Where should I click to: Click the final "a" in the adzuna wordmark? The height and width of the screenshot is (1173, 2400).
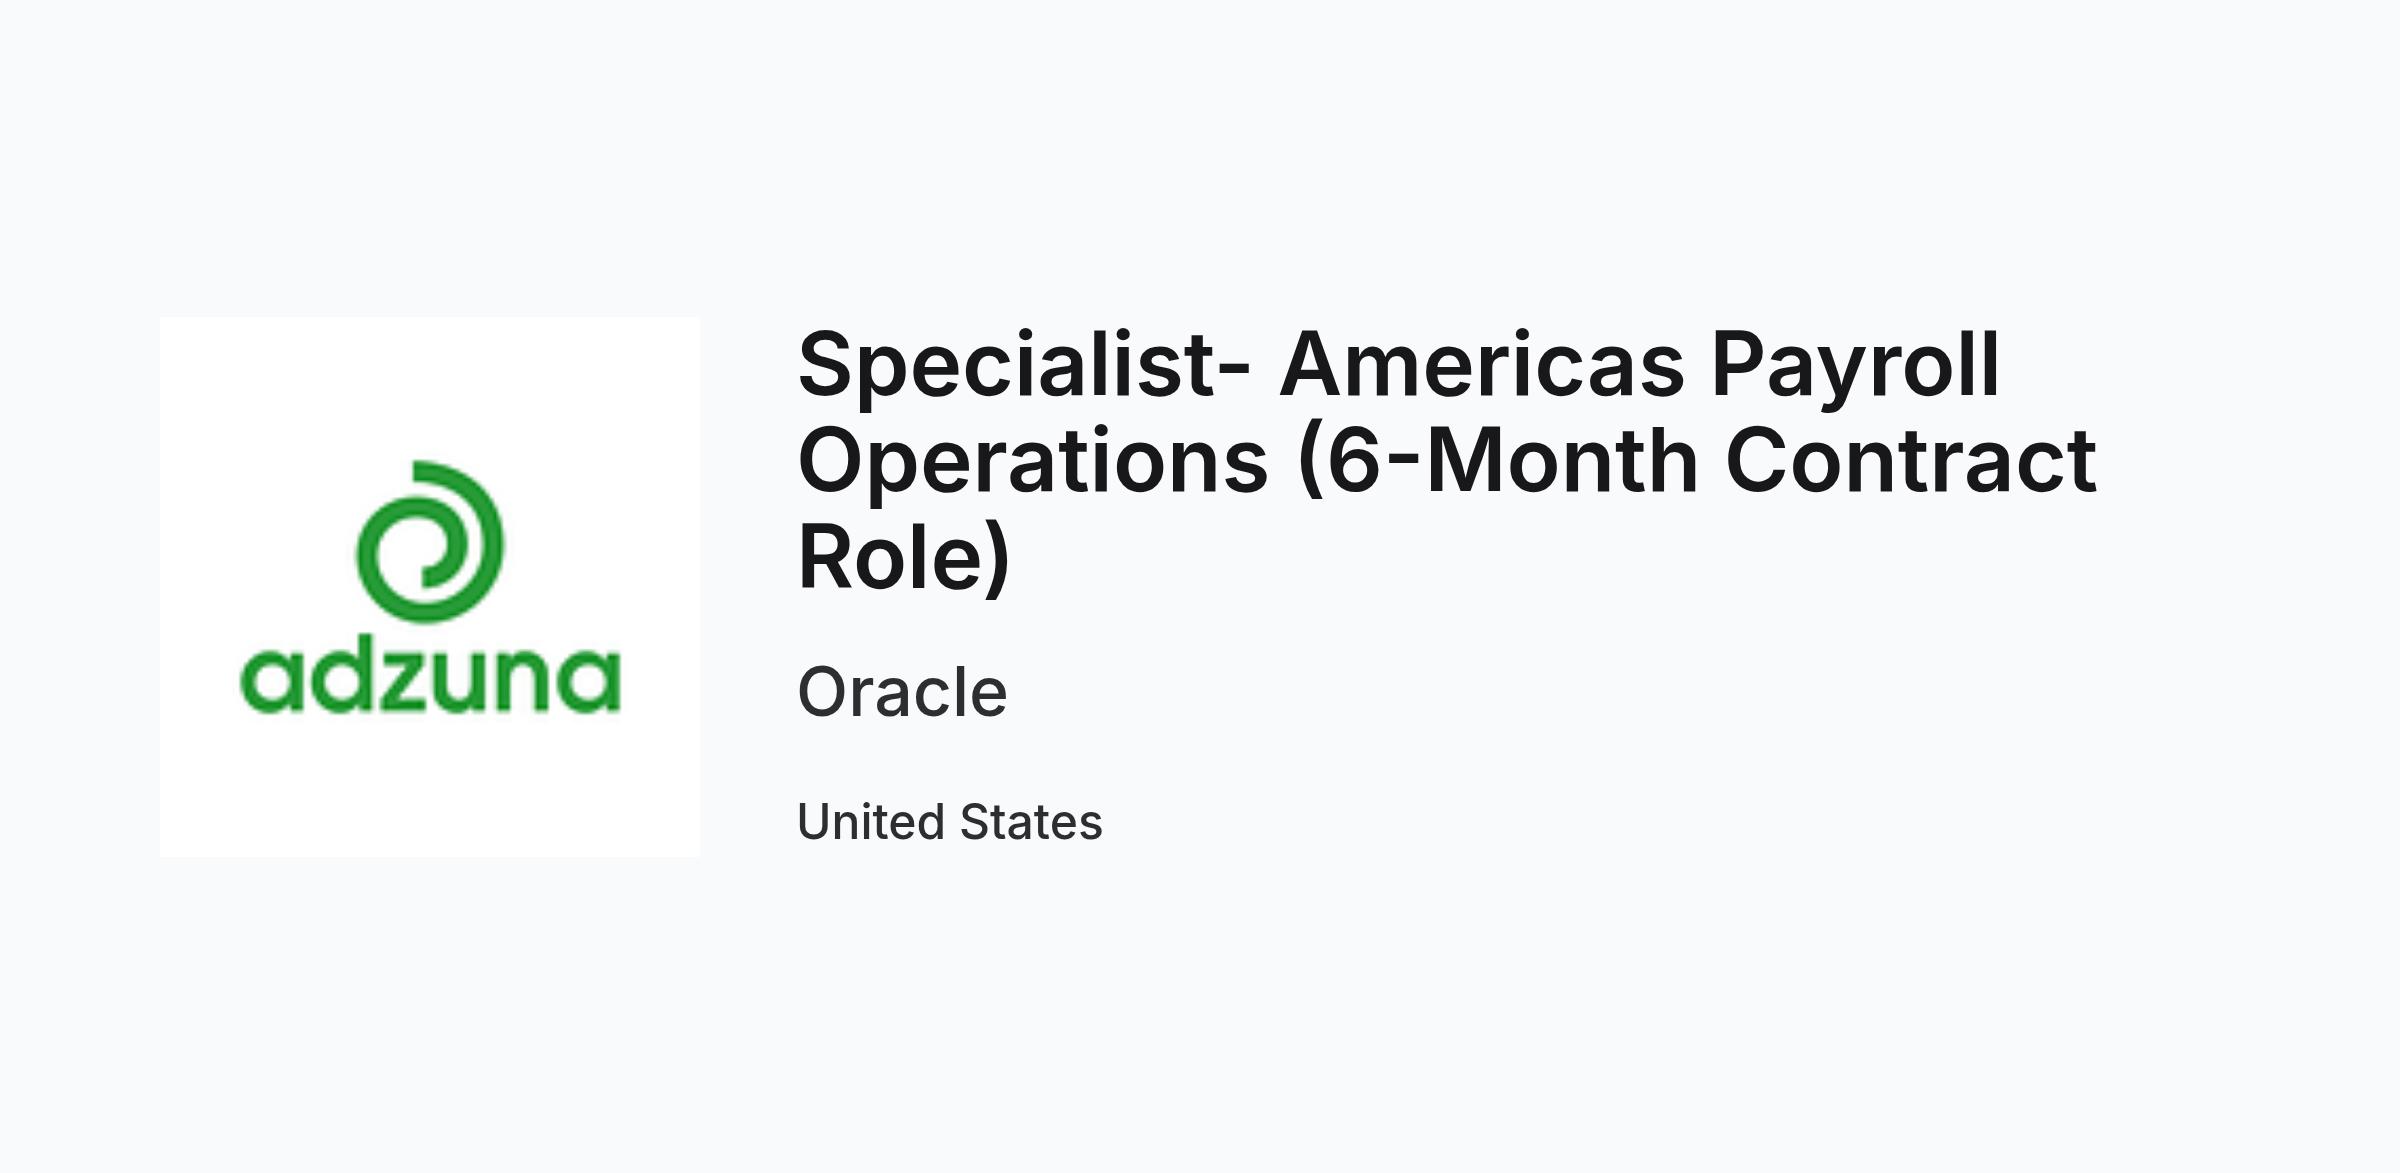point(590,683)
